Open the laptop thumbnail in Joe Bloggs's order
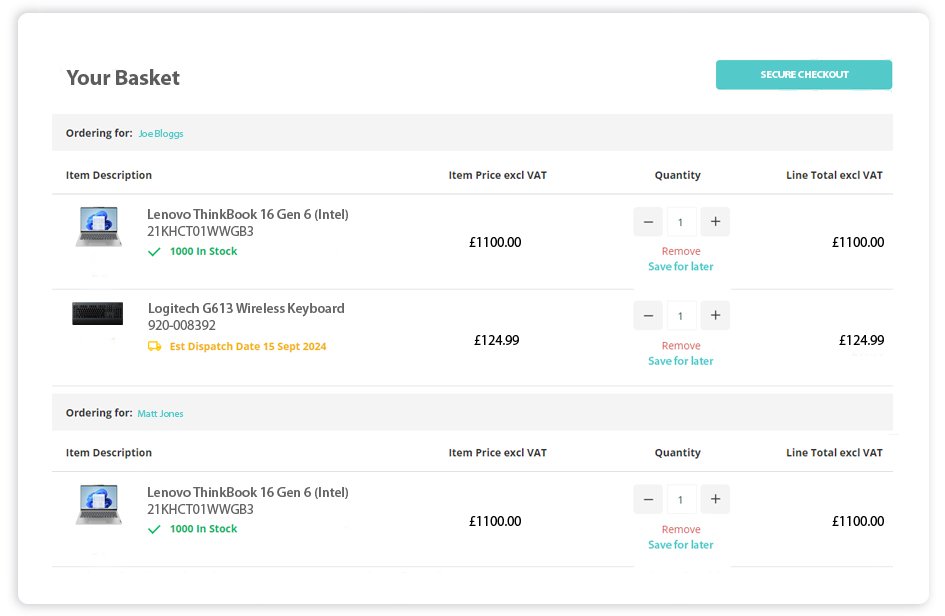This screenshot has width=945, height=616. tap(98, 227)
